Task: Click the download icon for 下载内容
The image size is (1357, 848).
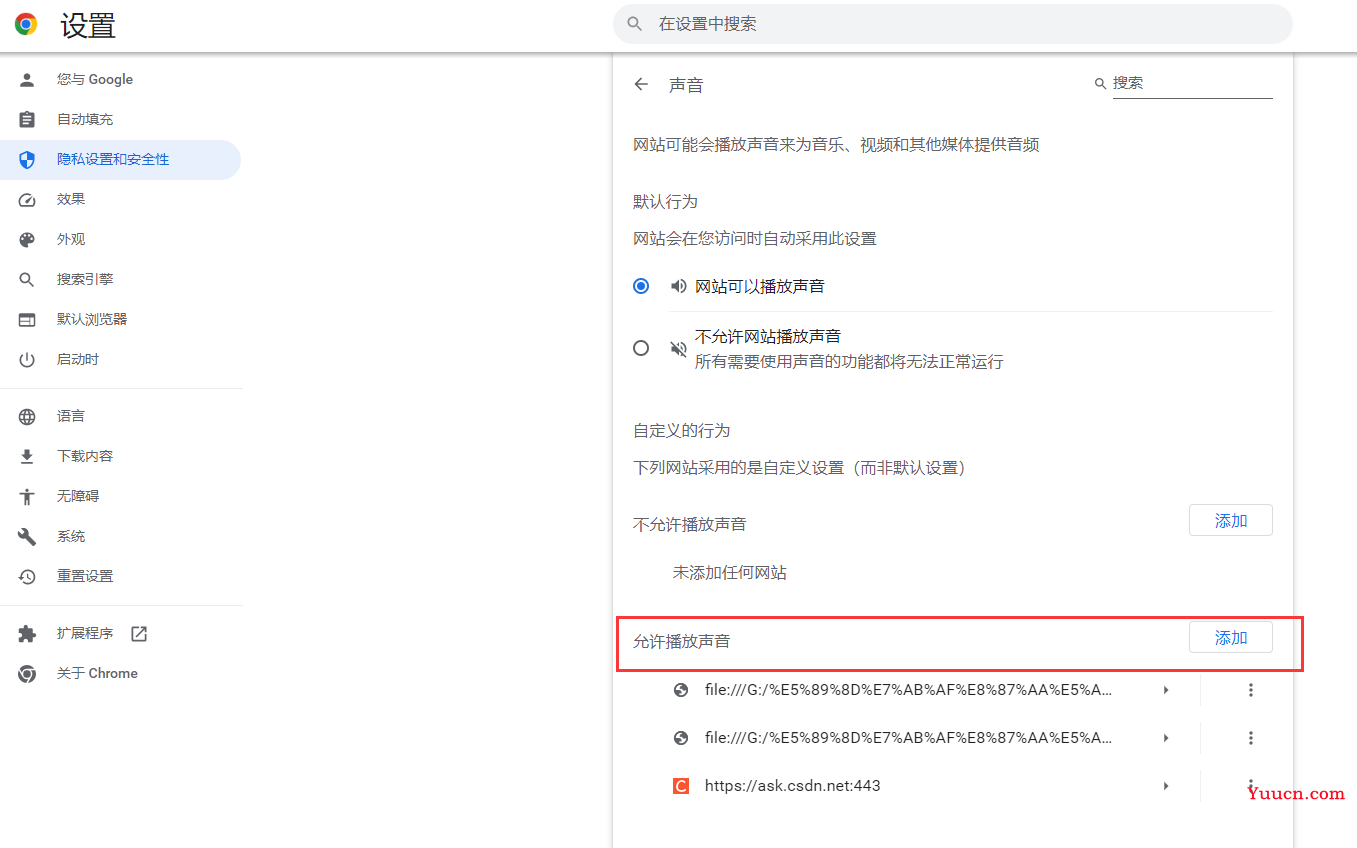Action: pyautogui.click(x=27, y=456)
